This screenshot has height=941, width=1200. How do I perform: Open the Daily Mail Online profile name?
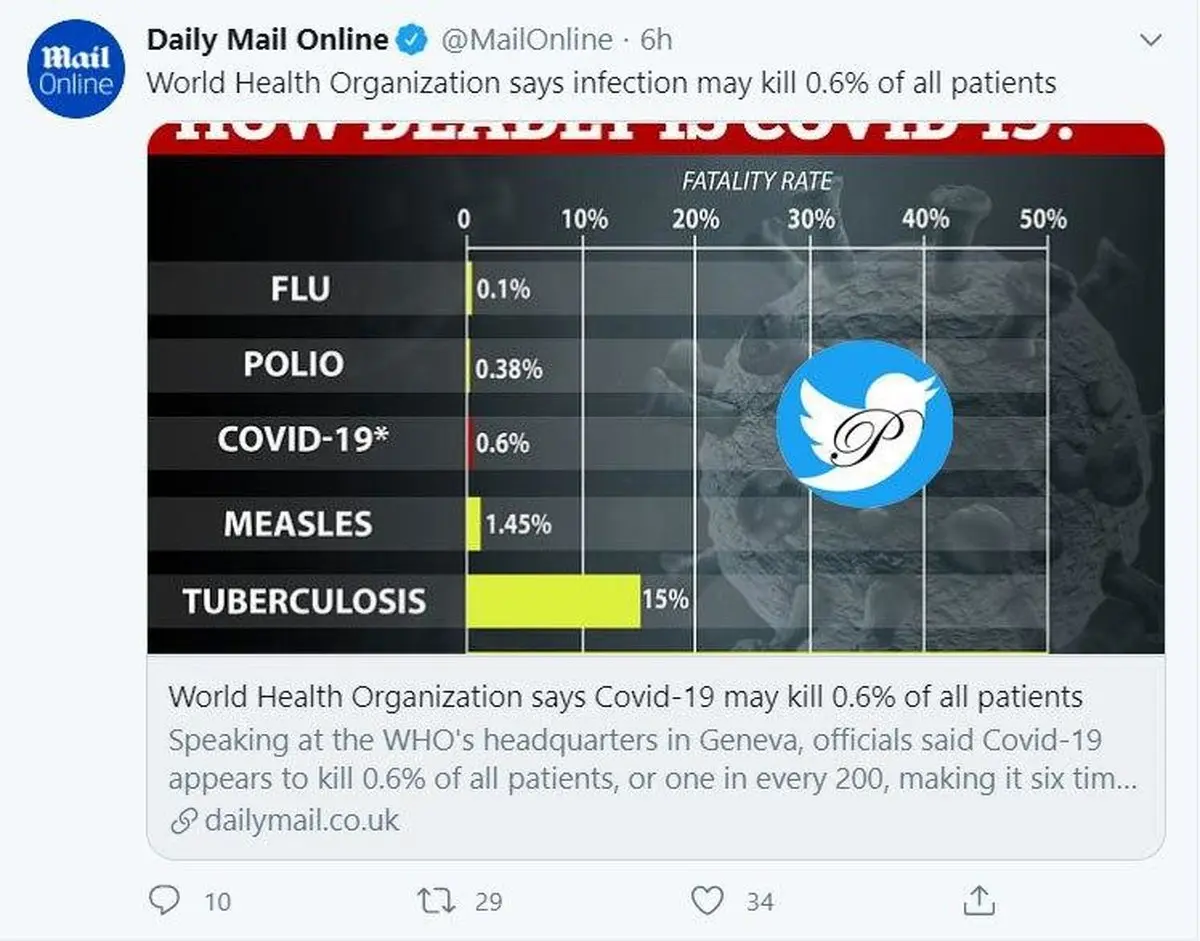pos(267,40)
